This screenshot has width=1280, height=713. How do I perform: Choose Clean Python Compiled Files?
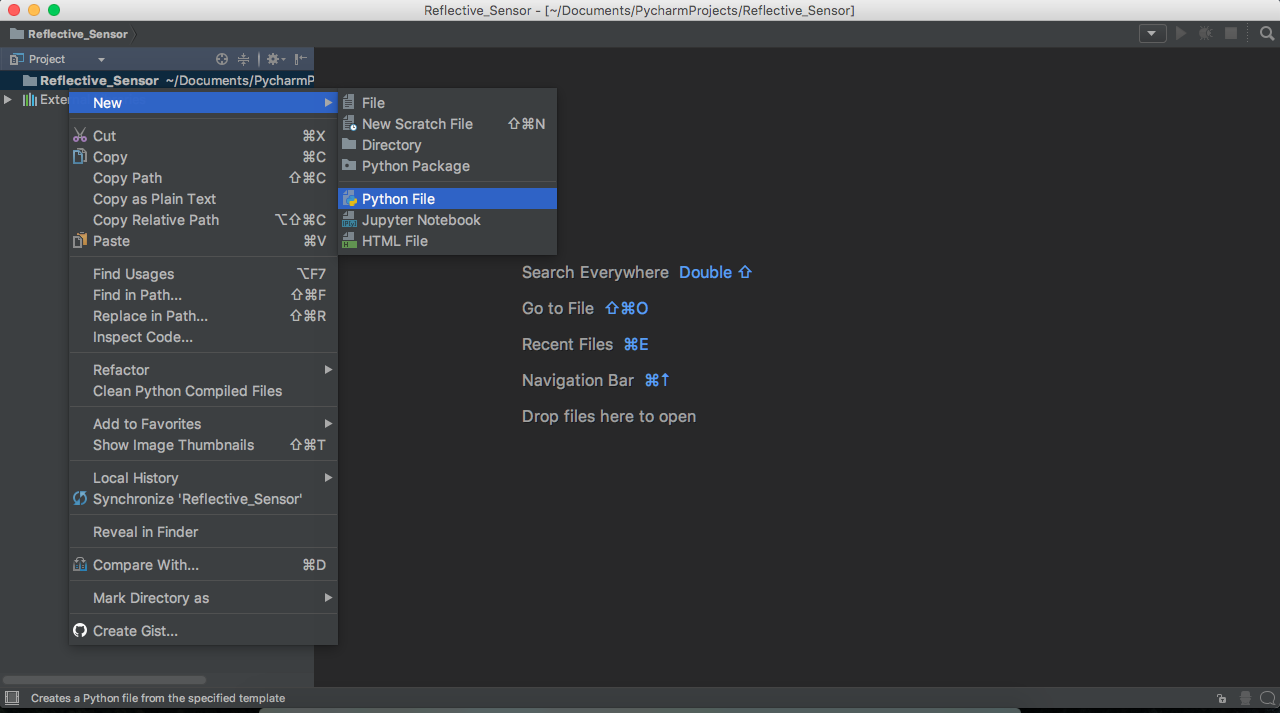point(203,391)
